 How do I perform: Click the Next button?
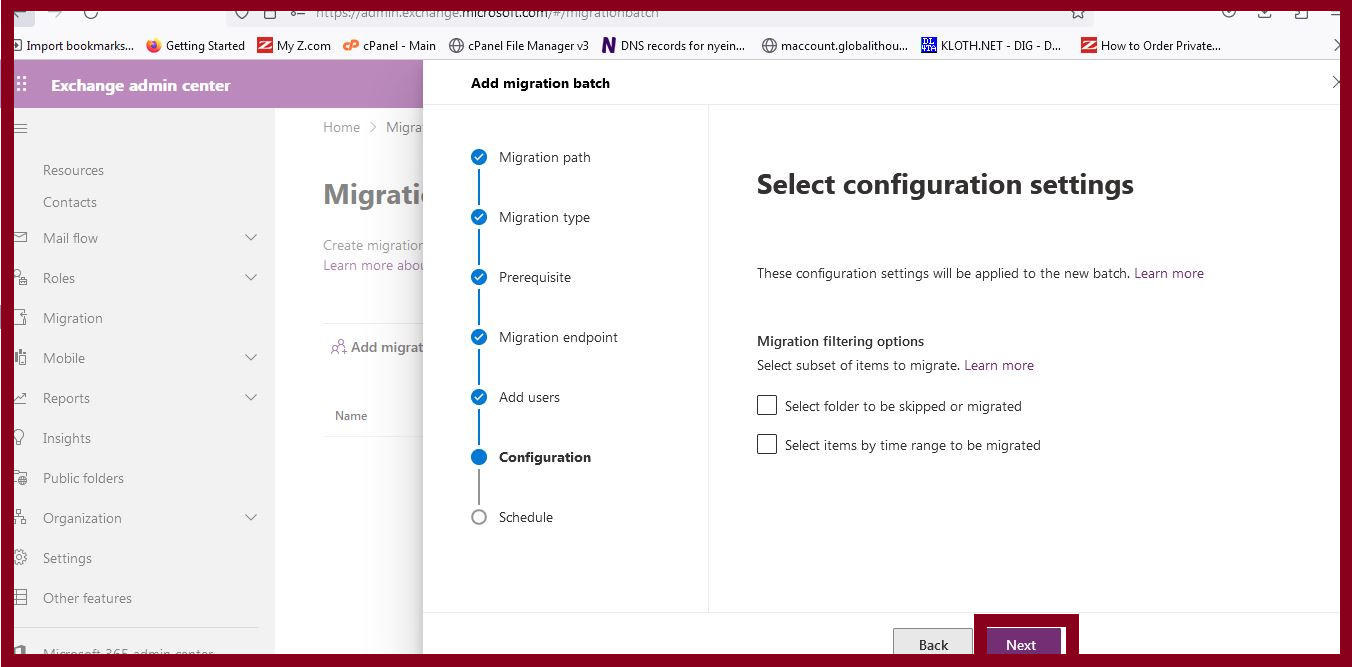point(1024,642)
